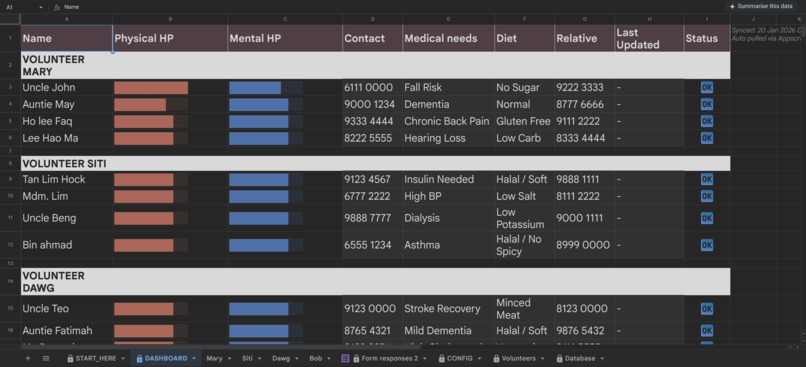Add a new sheet with the plus icon

[x=28, y=358]
